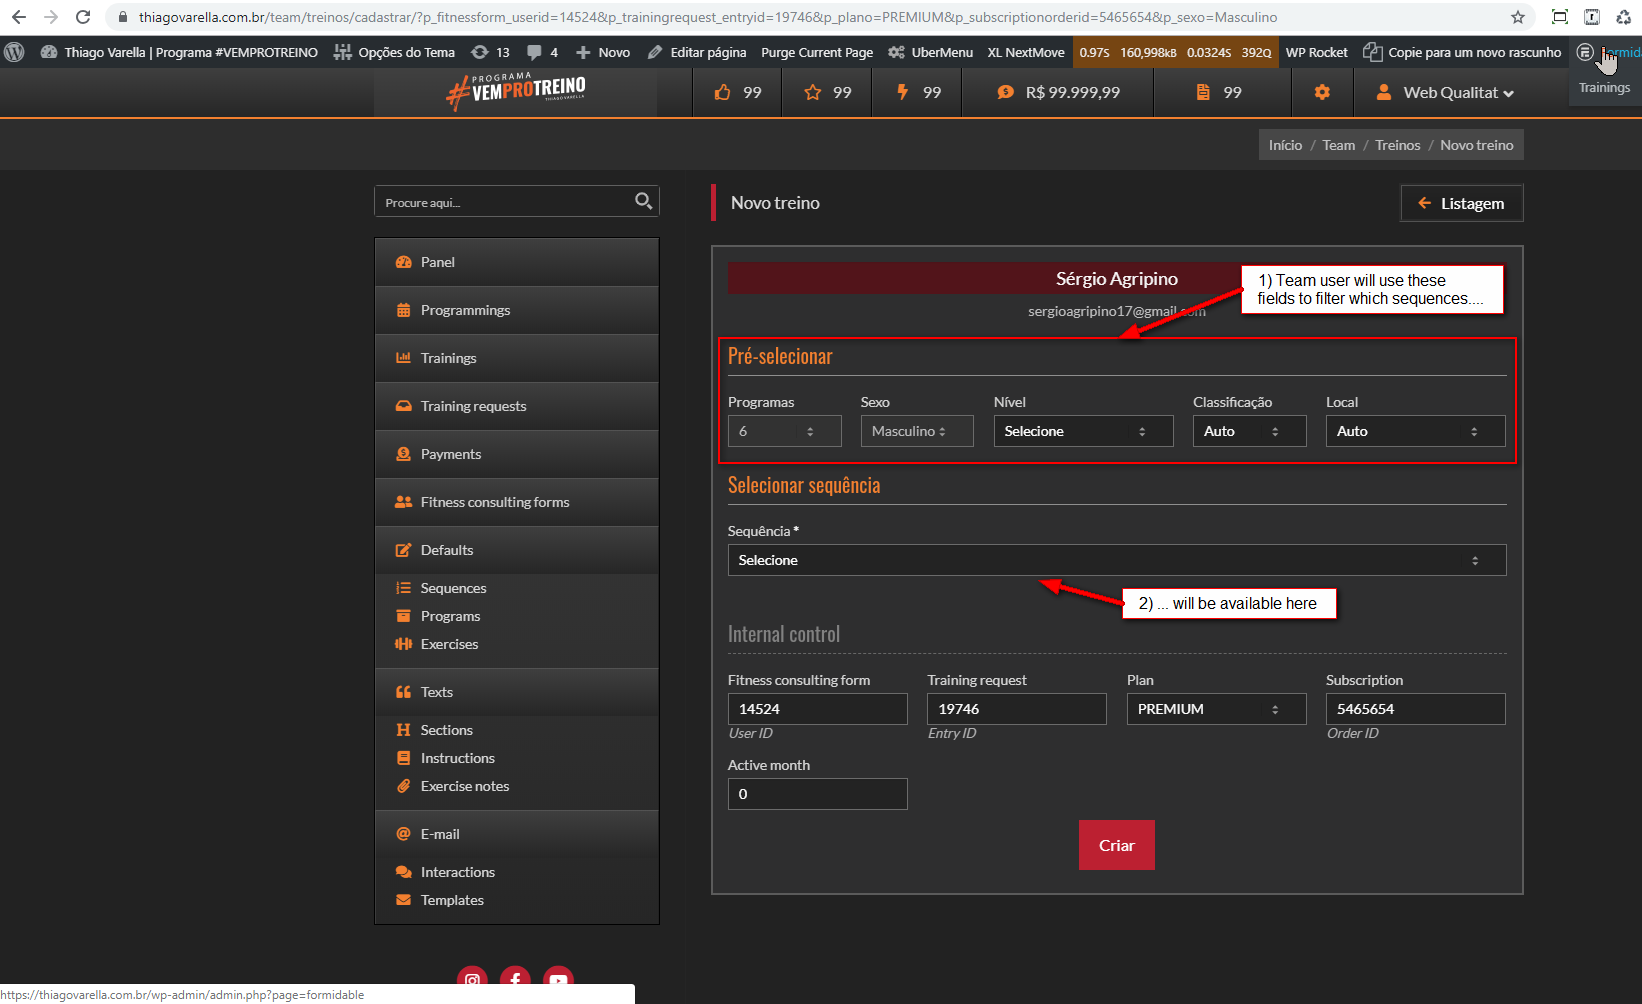Click the document counter icon in header
1642x1004 pixels.
tap(1203, 92)
